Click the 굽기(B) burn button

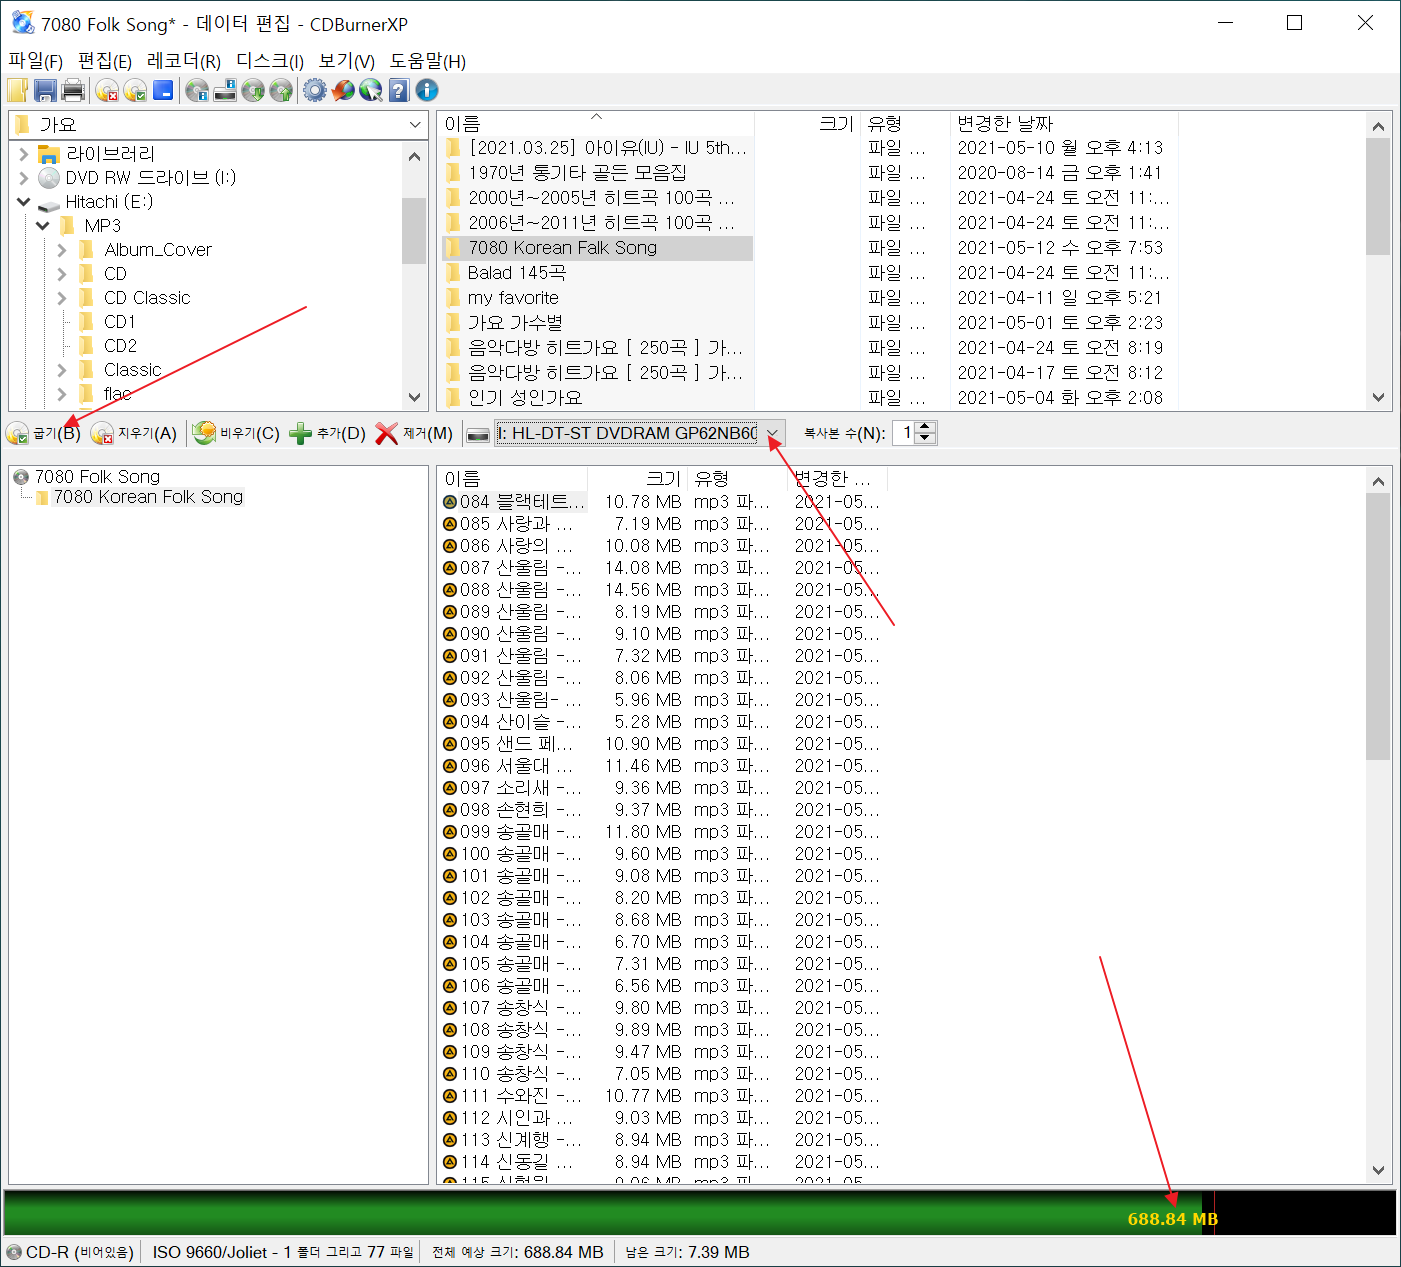(x=43, y=433)
